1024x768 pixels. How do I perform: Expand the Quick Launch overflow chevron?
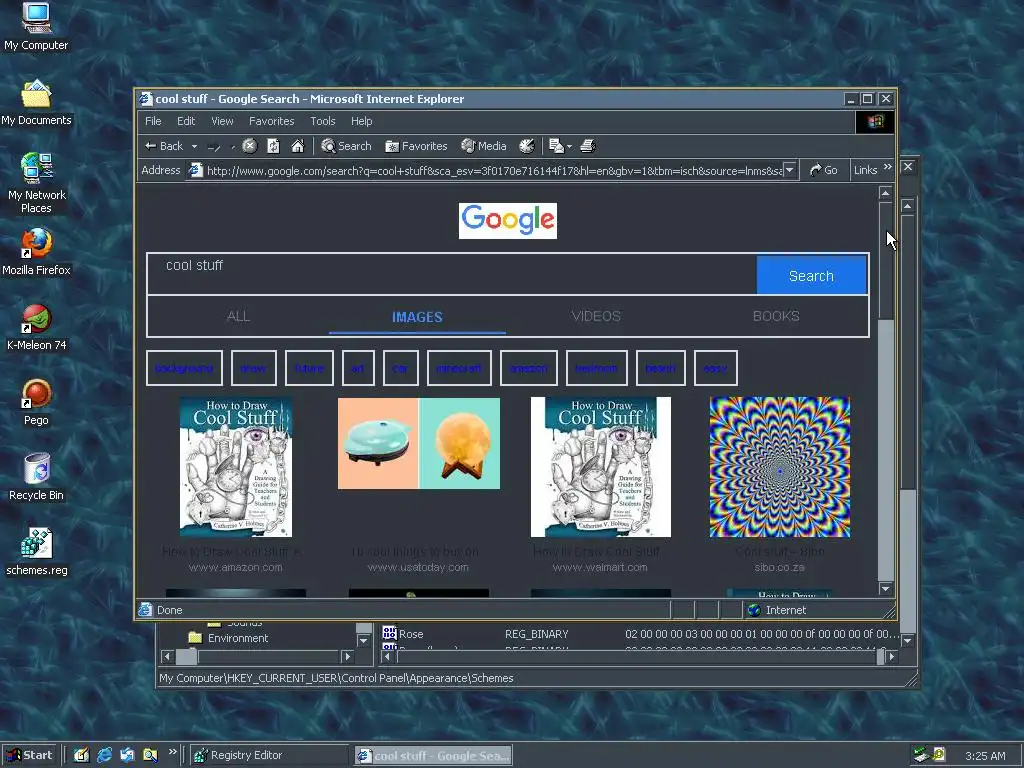tap(172, 752)
